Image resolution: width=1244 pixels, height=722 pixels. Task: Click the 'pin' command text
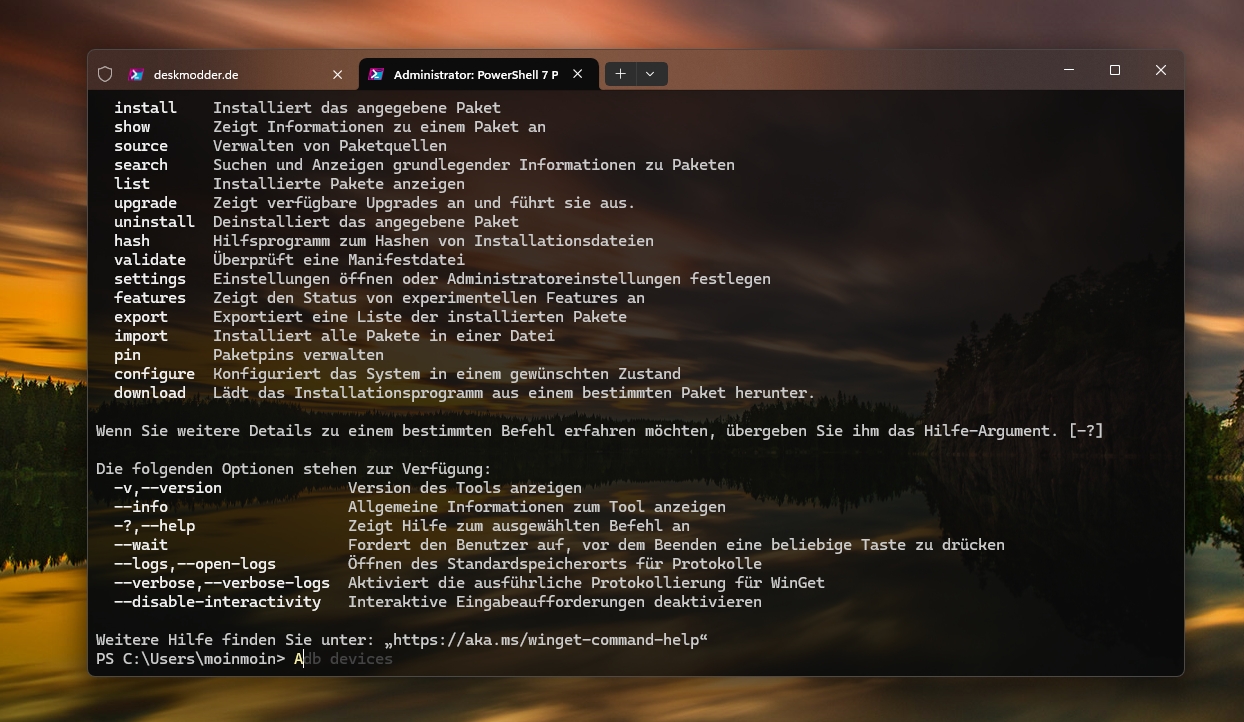[x=127, y=355]
